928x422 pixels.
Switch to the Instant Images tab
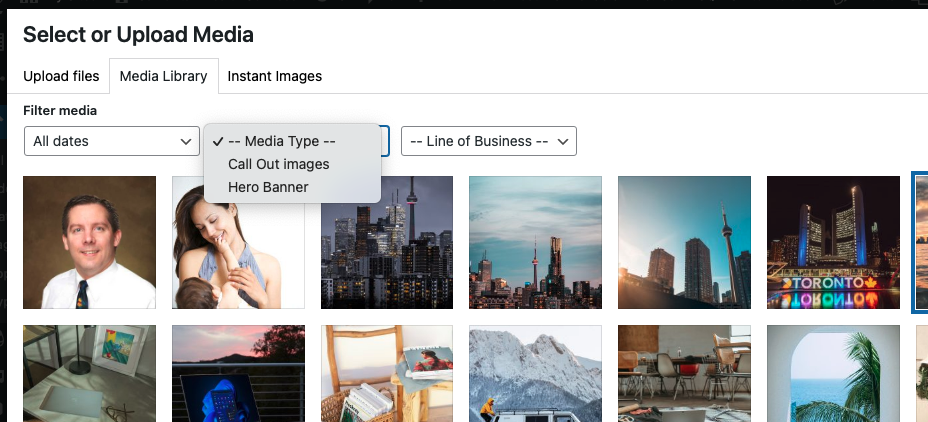pos(275,76)
